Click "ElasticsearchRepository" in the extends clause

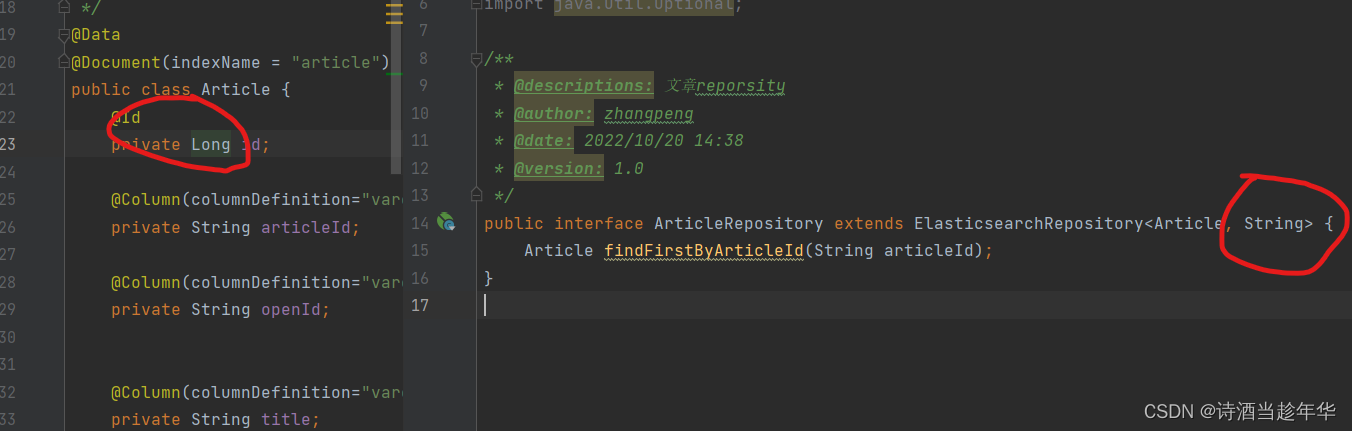pos(1028,223)
